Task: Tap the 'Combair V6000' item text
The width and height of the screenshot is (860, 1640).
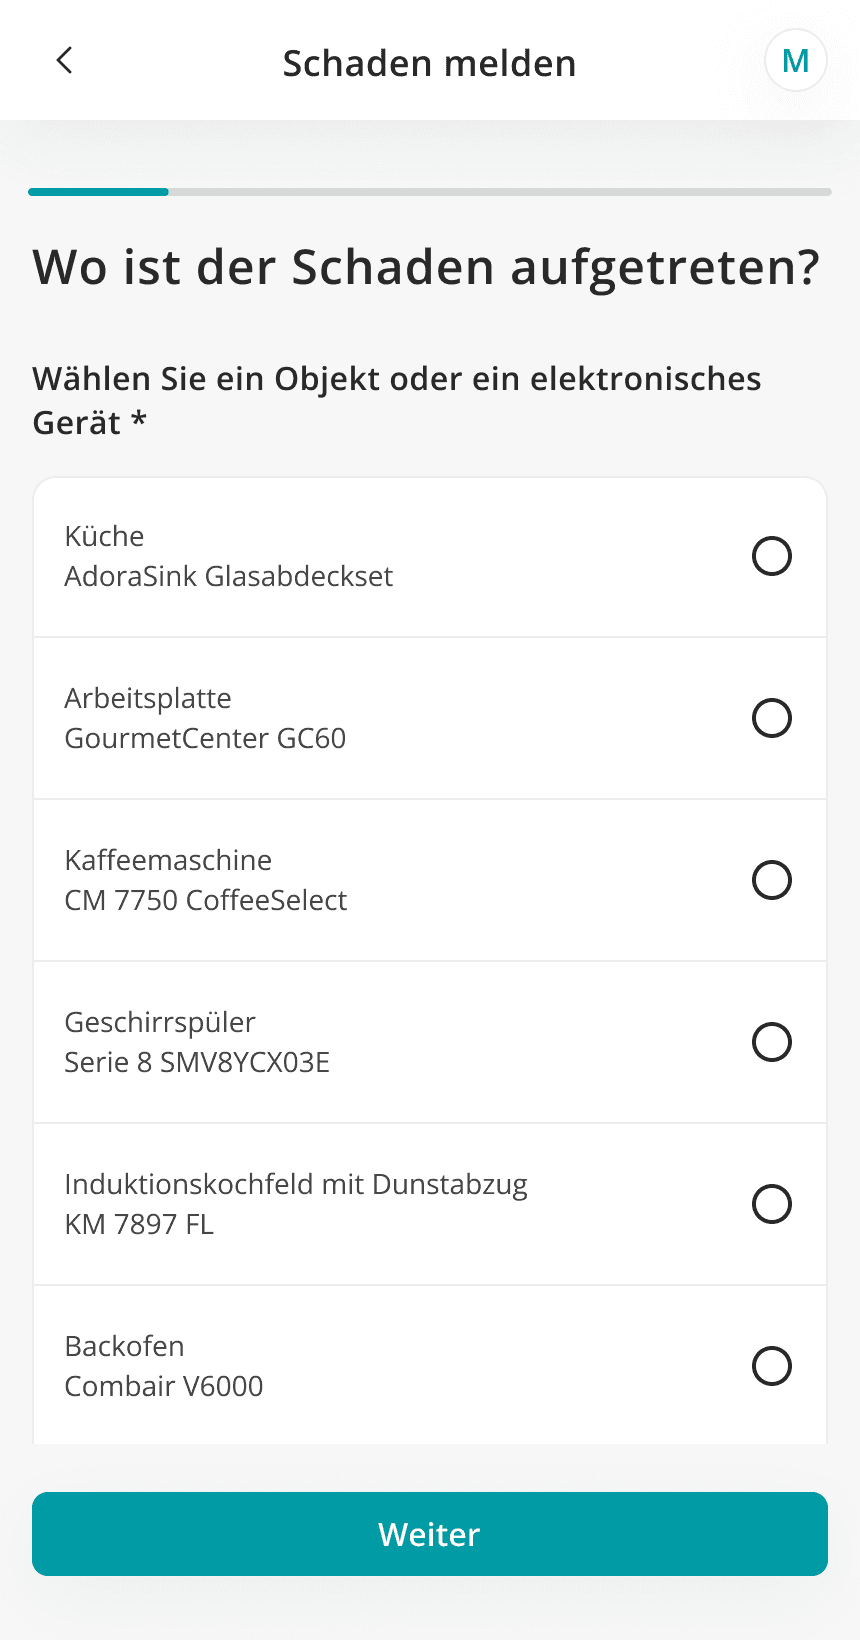Action: [x=164, y=1387]
